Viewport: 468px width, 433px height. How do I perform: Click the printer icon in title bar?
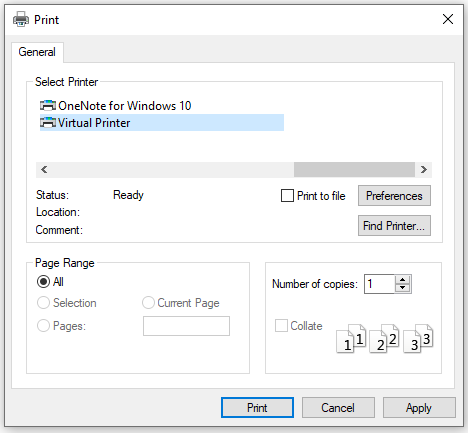point(21,19)
